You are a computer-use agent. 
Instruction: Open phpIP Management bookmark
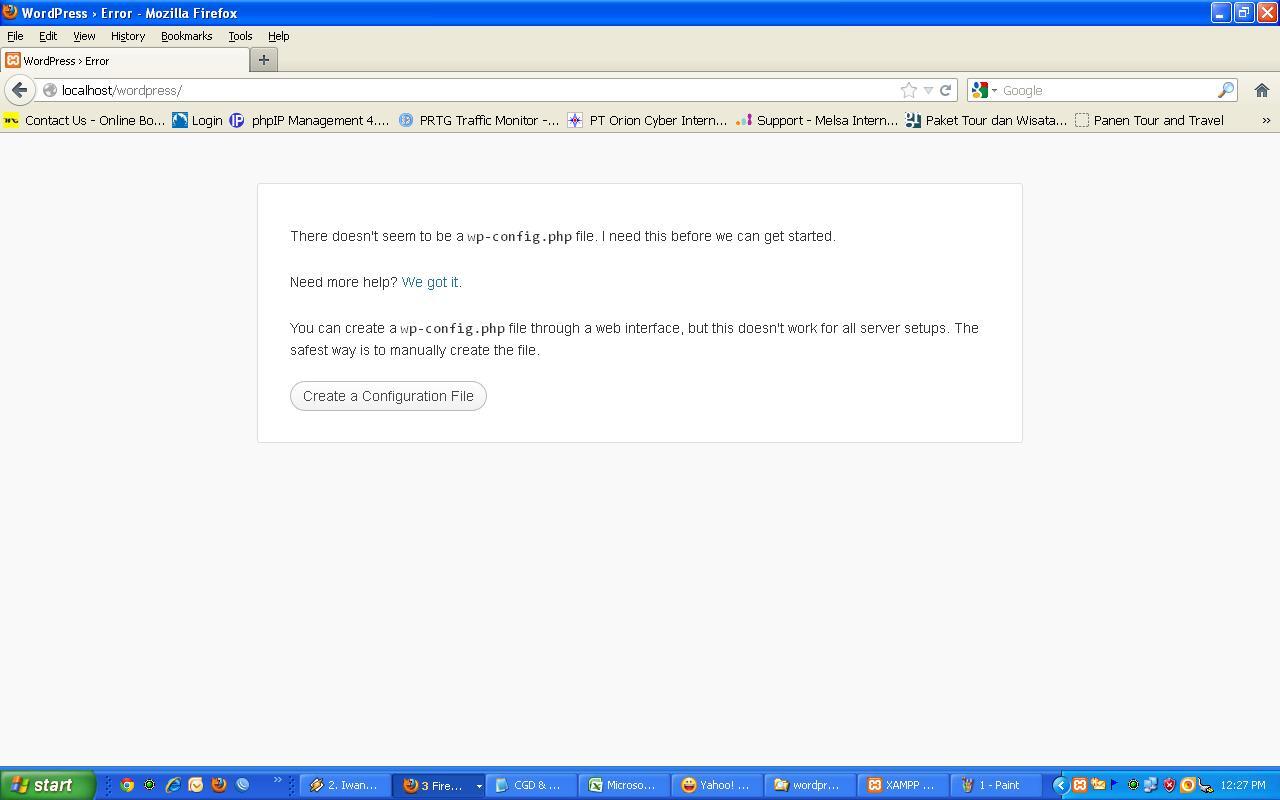309,120
